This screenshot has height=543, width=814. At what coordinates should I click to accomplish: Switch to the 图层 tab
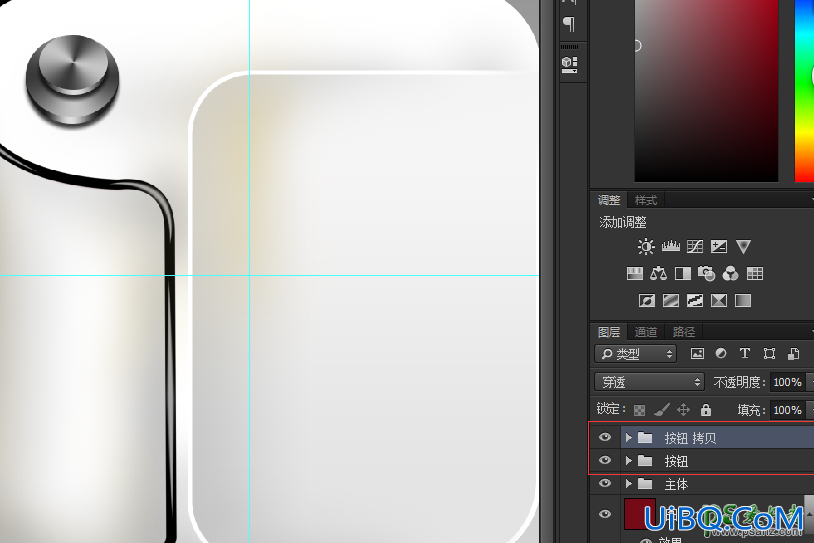click(x=609, y=332)
